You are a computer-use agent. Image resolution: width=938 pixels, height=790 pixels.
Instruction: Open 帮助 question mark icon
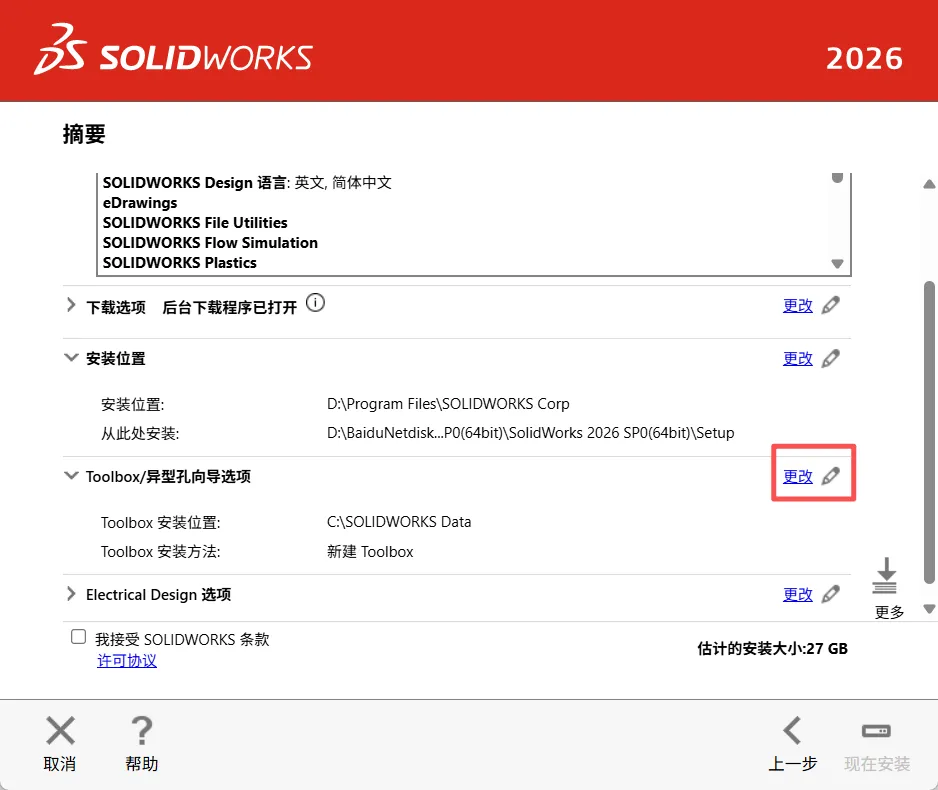[x=142, y=730]
